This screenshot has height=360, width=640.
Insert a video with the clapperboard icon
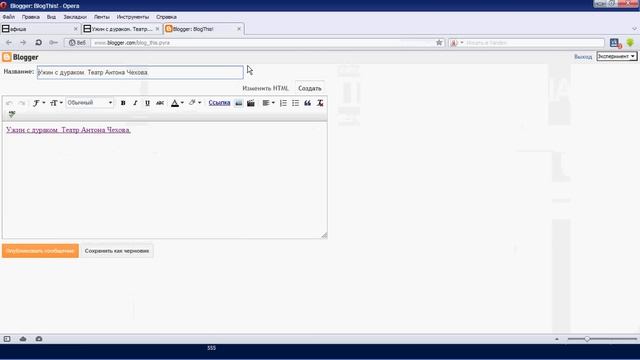tap(251, 103)
